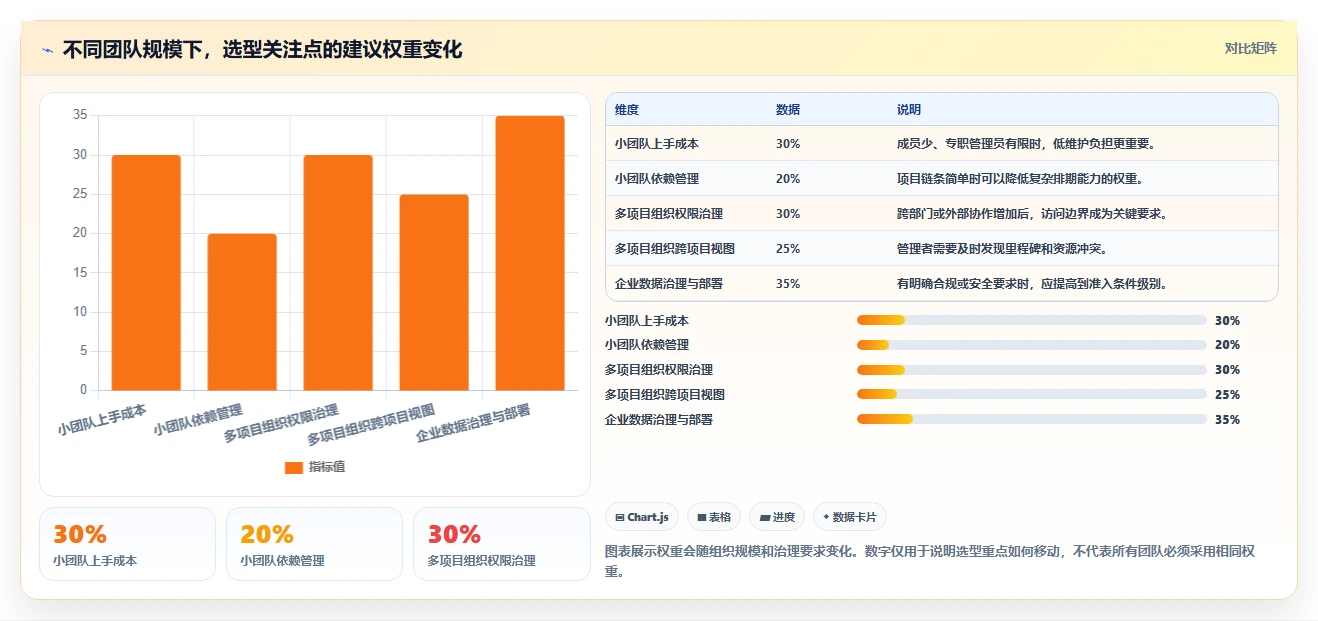Click the description starting with 跨部门或外部协作
This screenshot has width=1318, height=621.
1032,214
